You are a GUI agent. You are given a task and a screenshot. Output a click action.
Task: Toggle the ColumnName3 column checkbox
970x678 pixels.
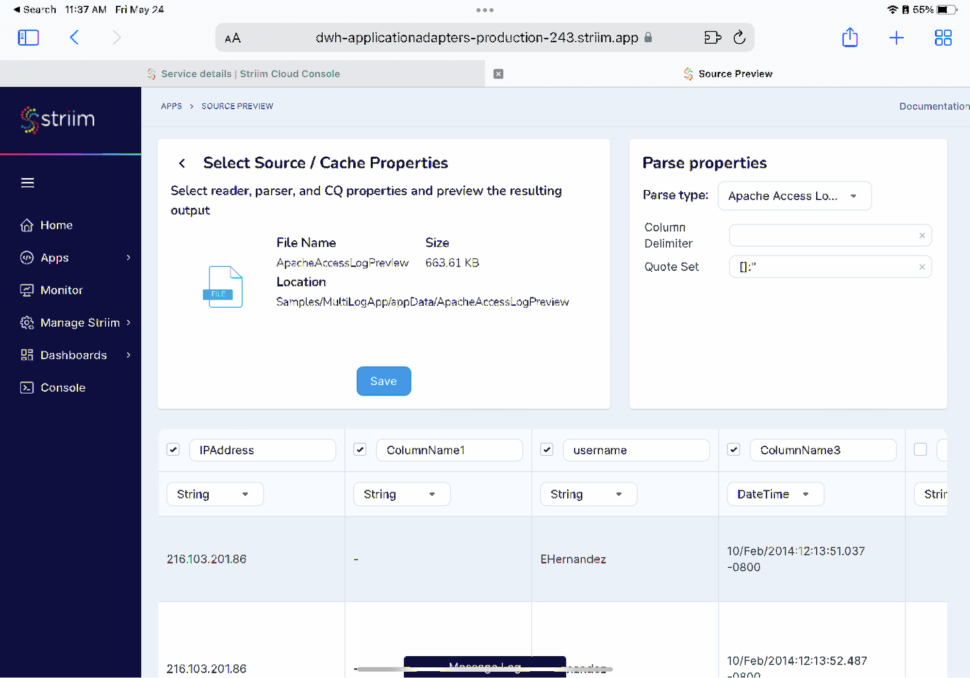click(x=733, y=450)
